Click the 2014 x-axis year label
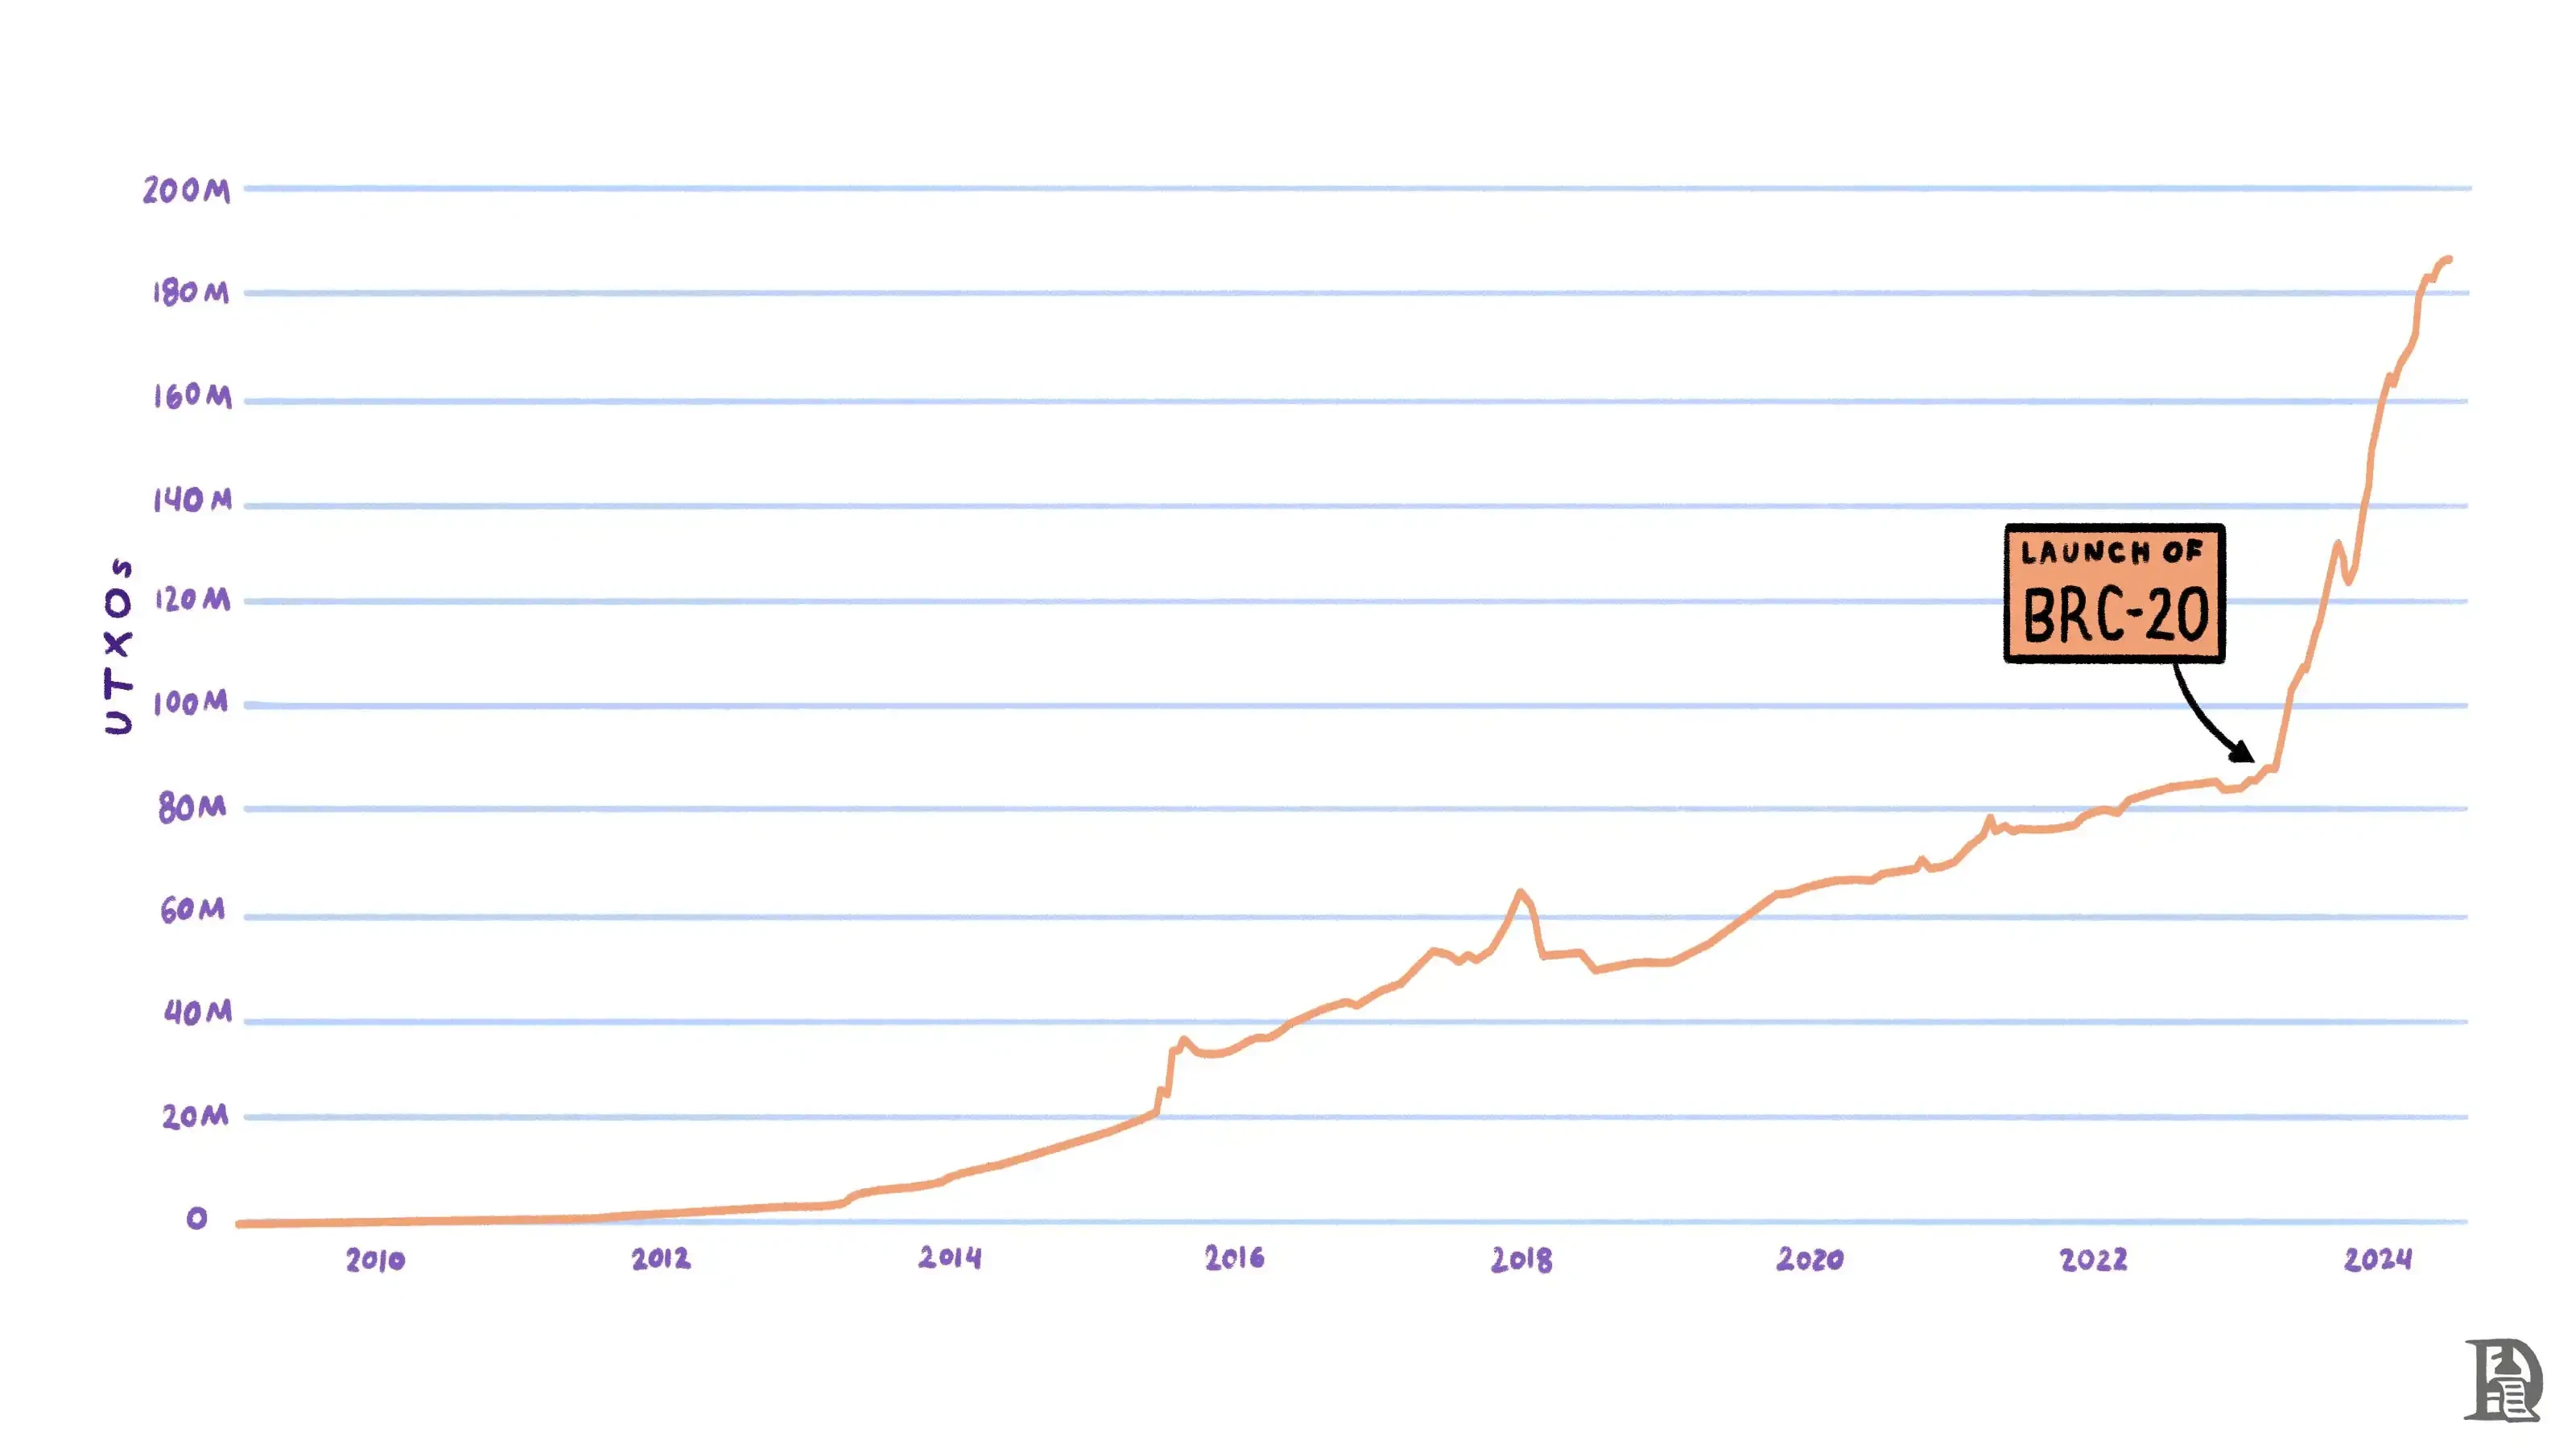2576x1449 pixels. 950,1258
